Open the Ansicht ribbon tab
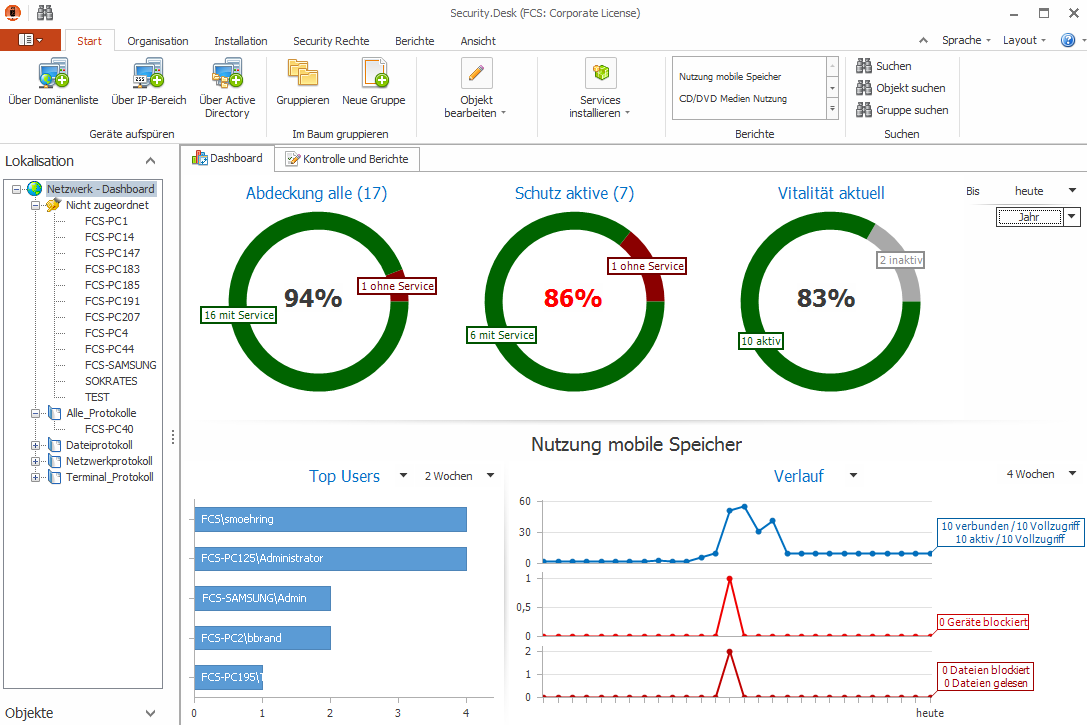The width and height of the screenshot is (1087, 725). click(x=478, y=41)
